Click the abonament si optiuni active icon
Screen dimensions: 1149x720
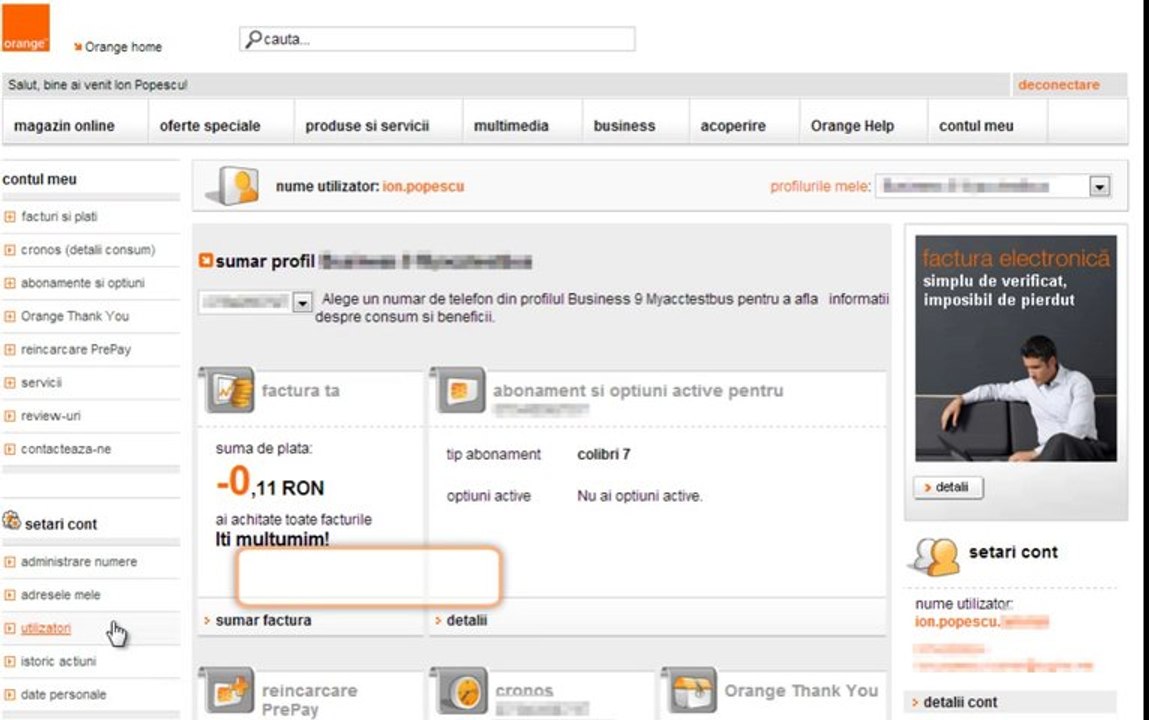[x=459, y=390]
